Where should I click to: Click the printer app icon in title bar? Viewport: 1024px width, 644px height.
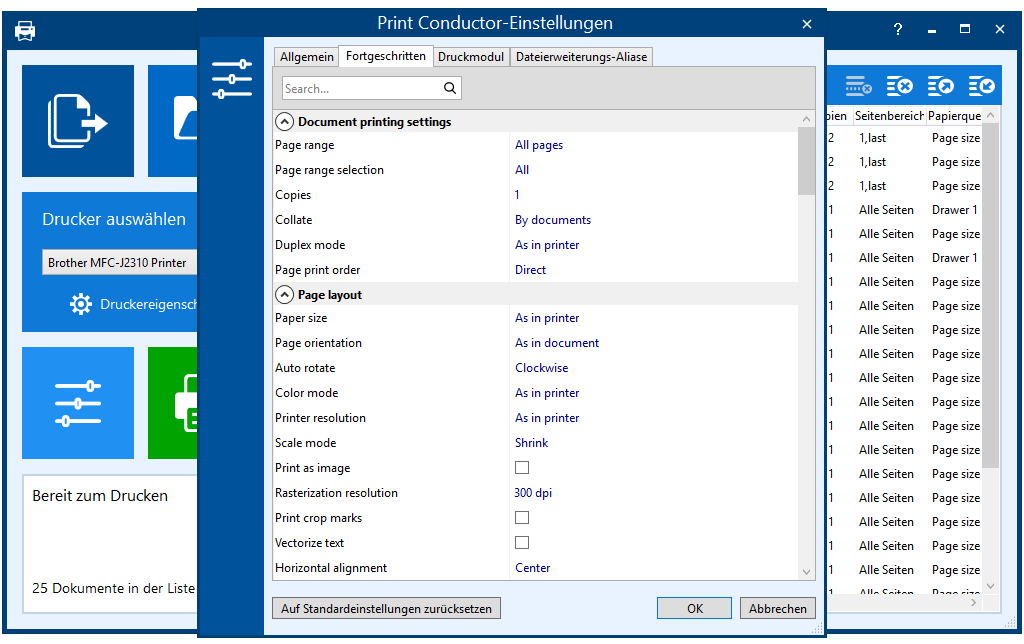(x=25, y=30)
